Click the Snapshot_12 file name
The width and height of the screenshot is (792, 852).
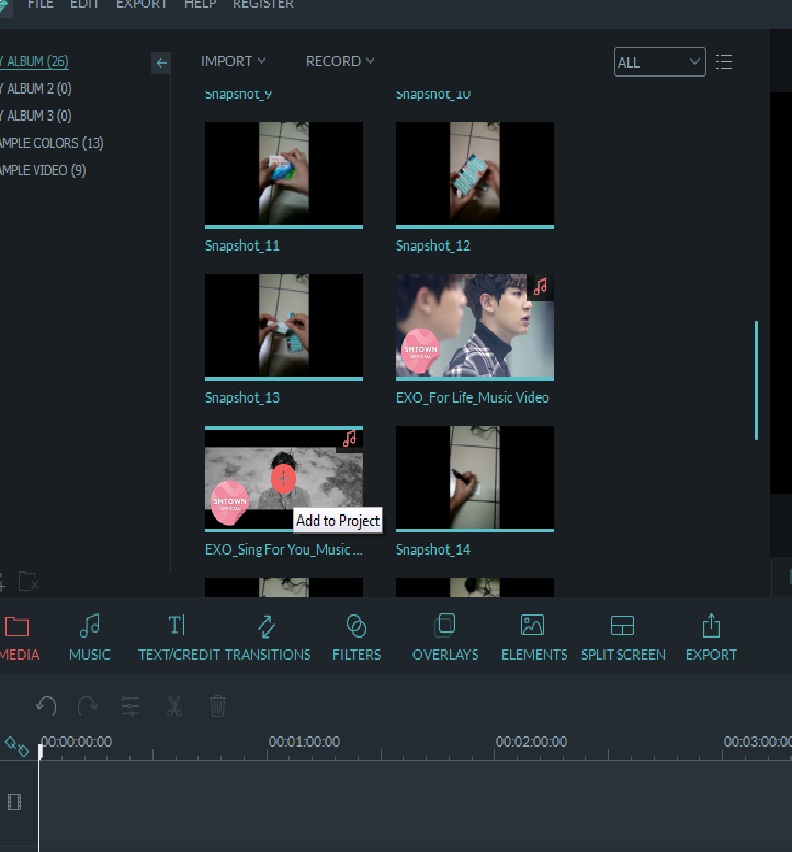pyautogui.click(x=433, y=246)
